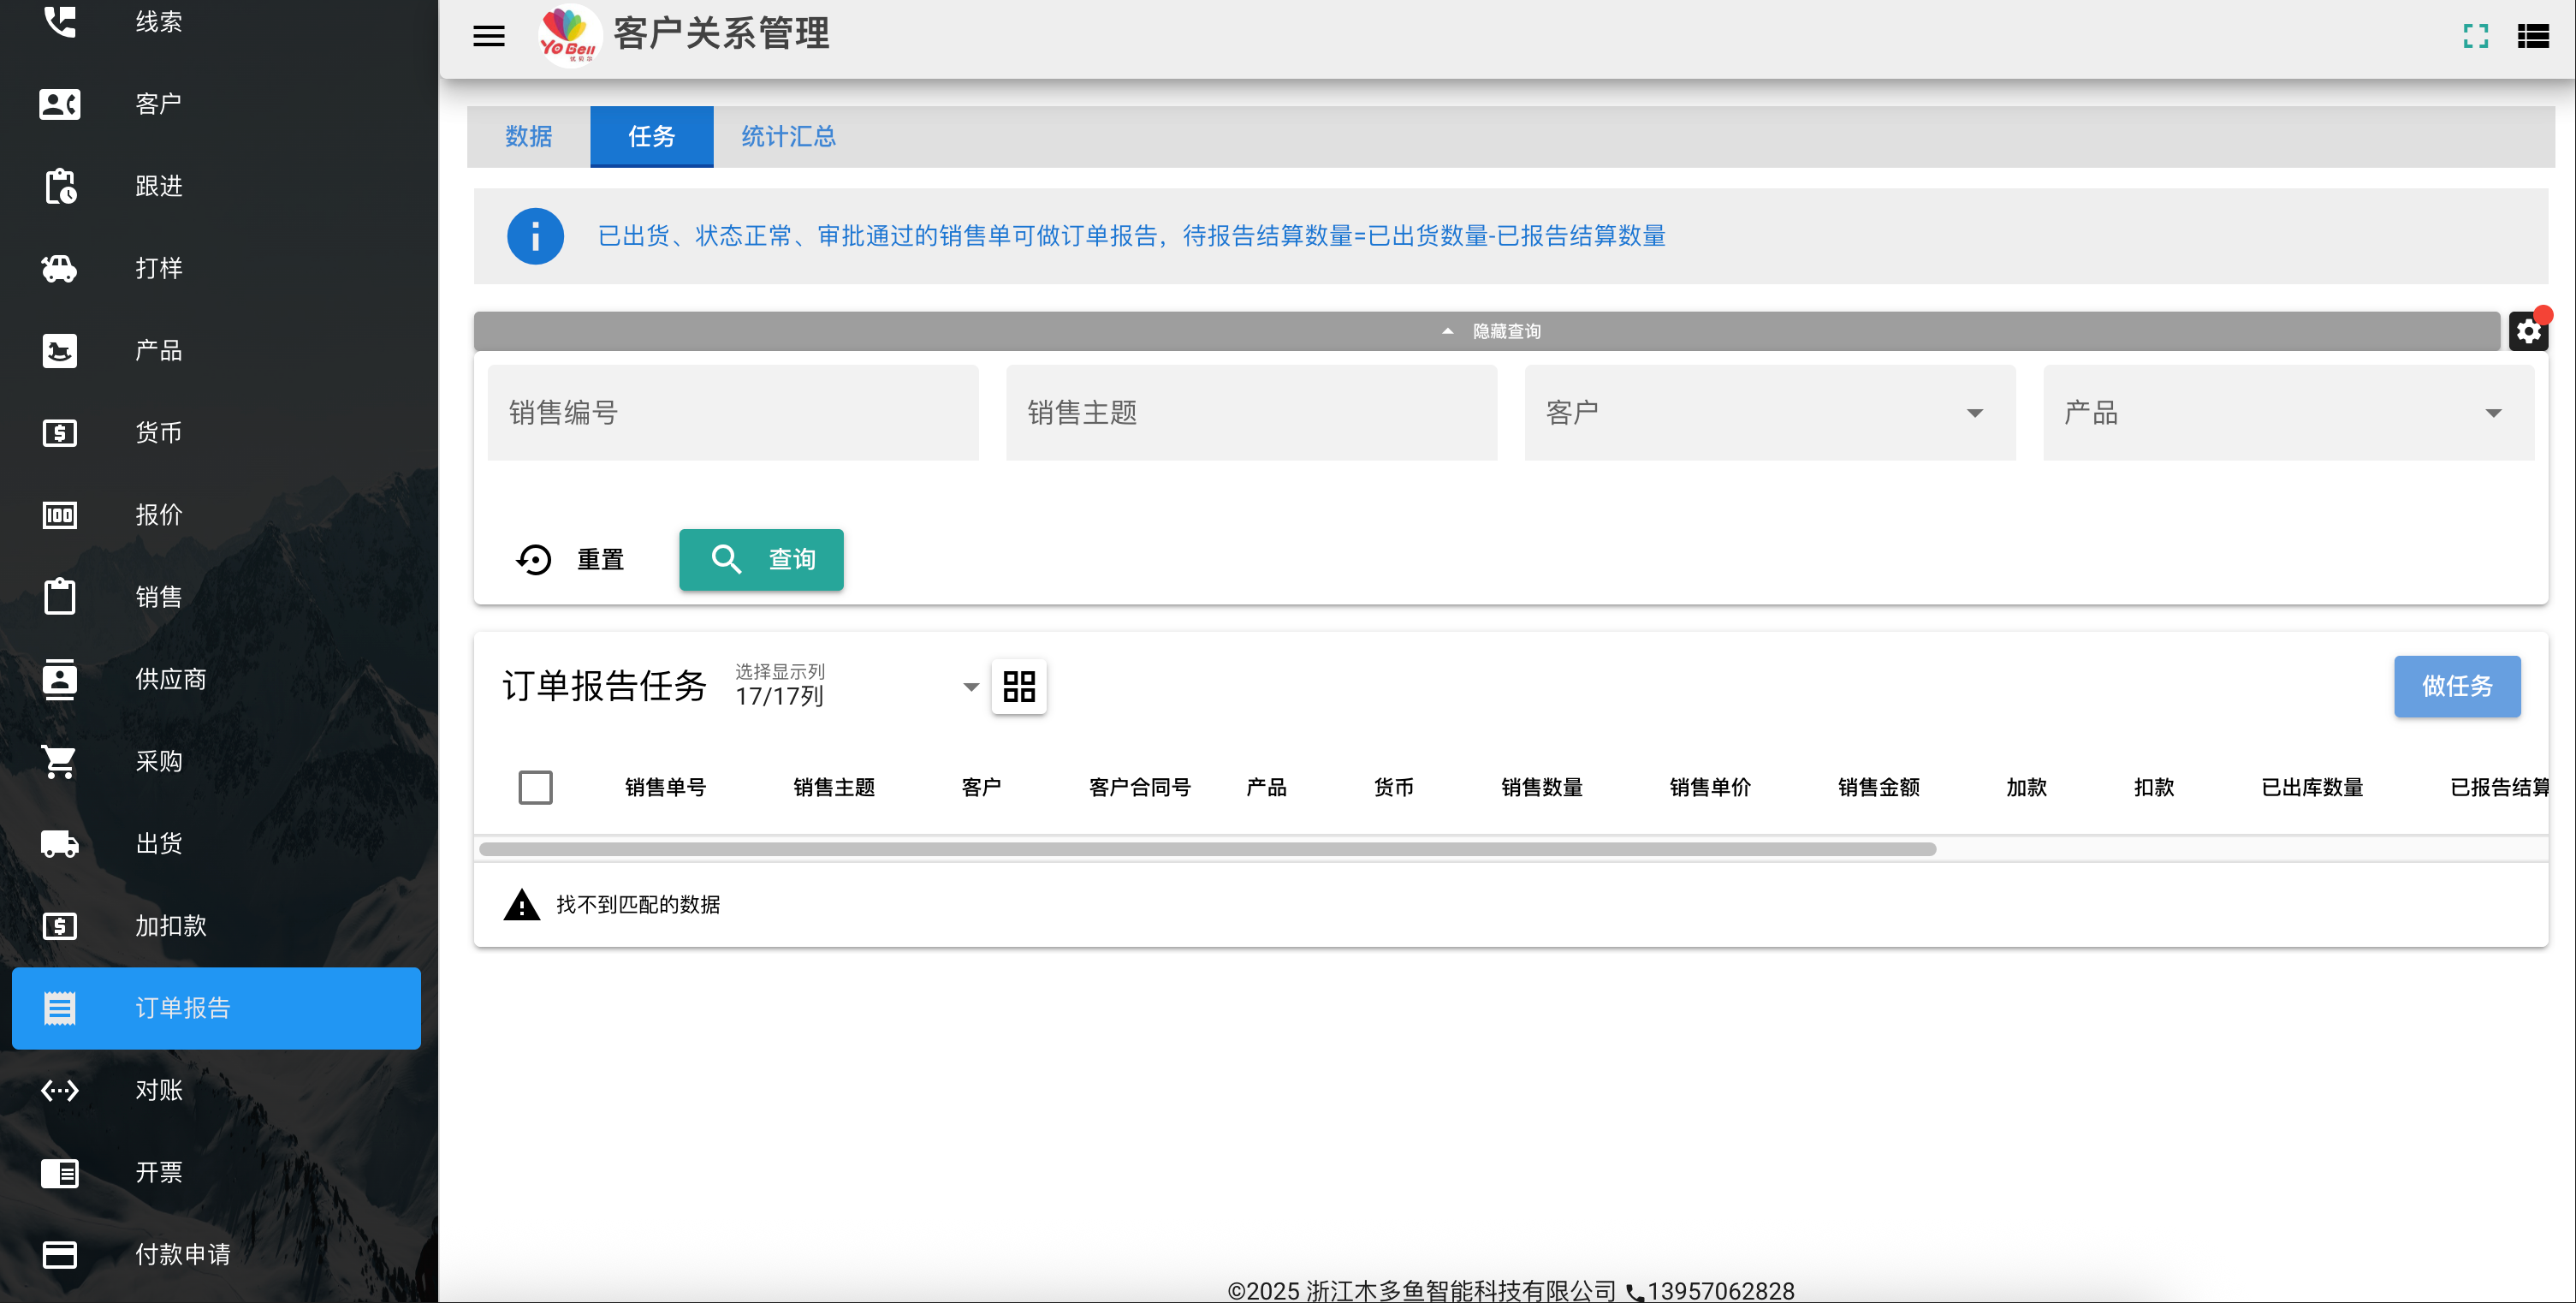Viewport: 2576px width, 1303px height.
Task: Open the query settings gear icon
Action: coord(2528,331)
